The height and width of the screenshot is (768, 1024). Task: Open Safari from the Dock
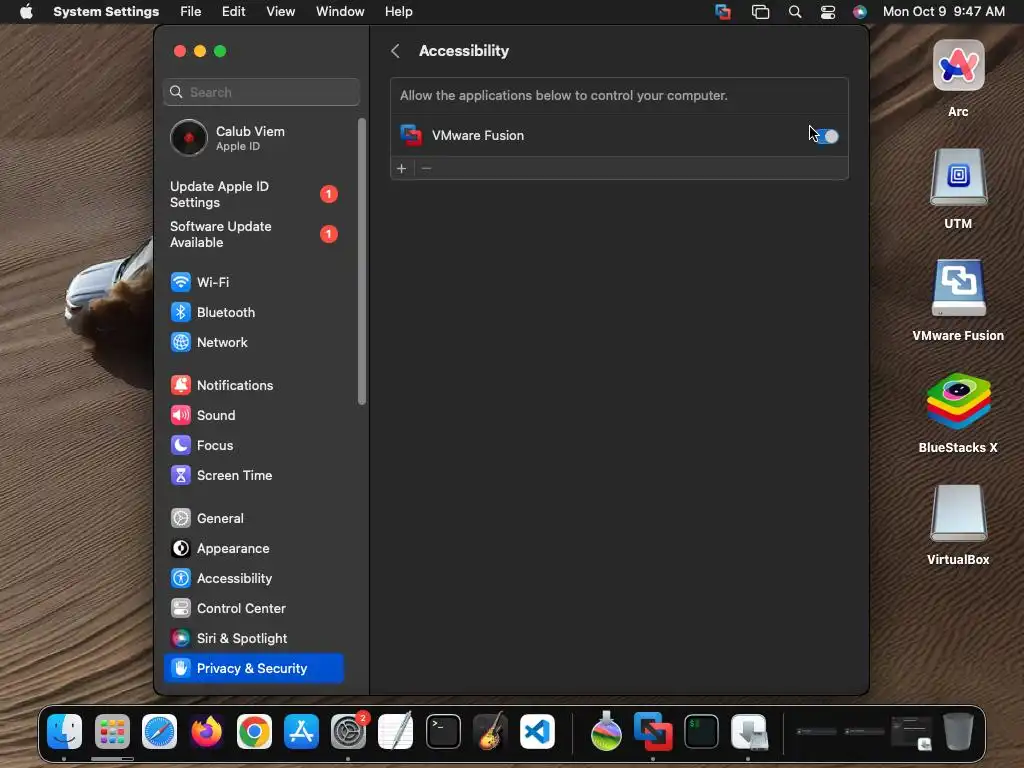(159, 731)
